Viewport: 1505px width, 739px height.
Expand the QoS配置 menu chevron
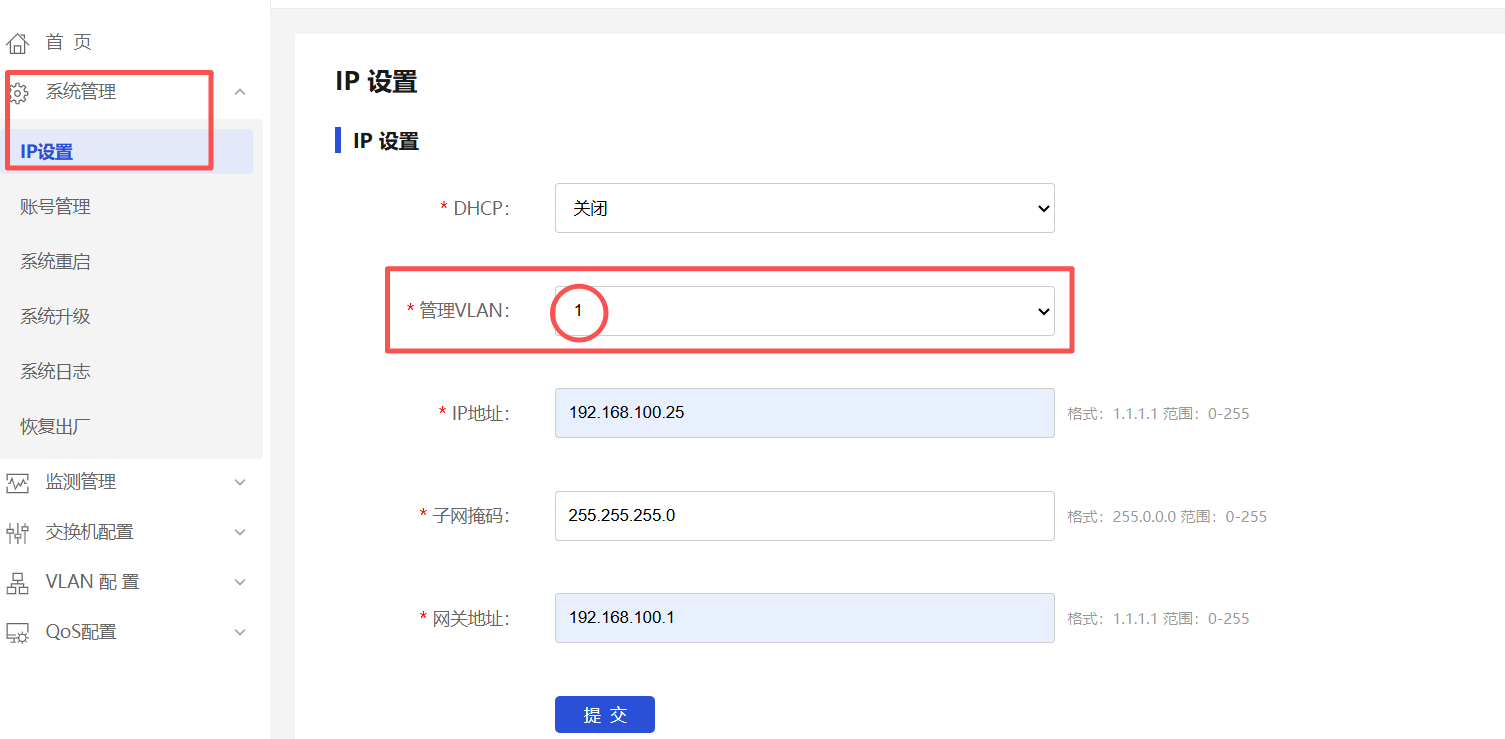(240, 632)
